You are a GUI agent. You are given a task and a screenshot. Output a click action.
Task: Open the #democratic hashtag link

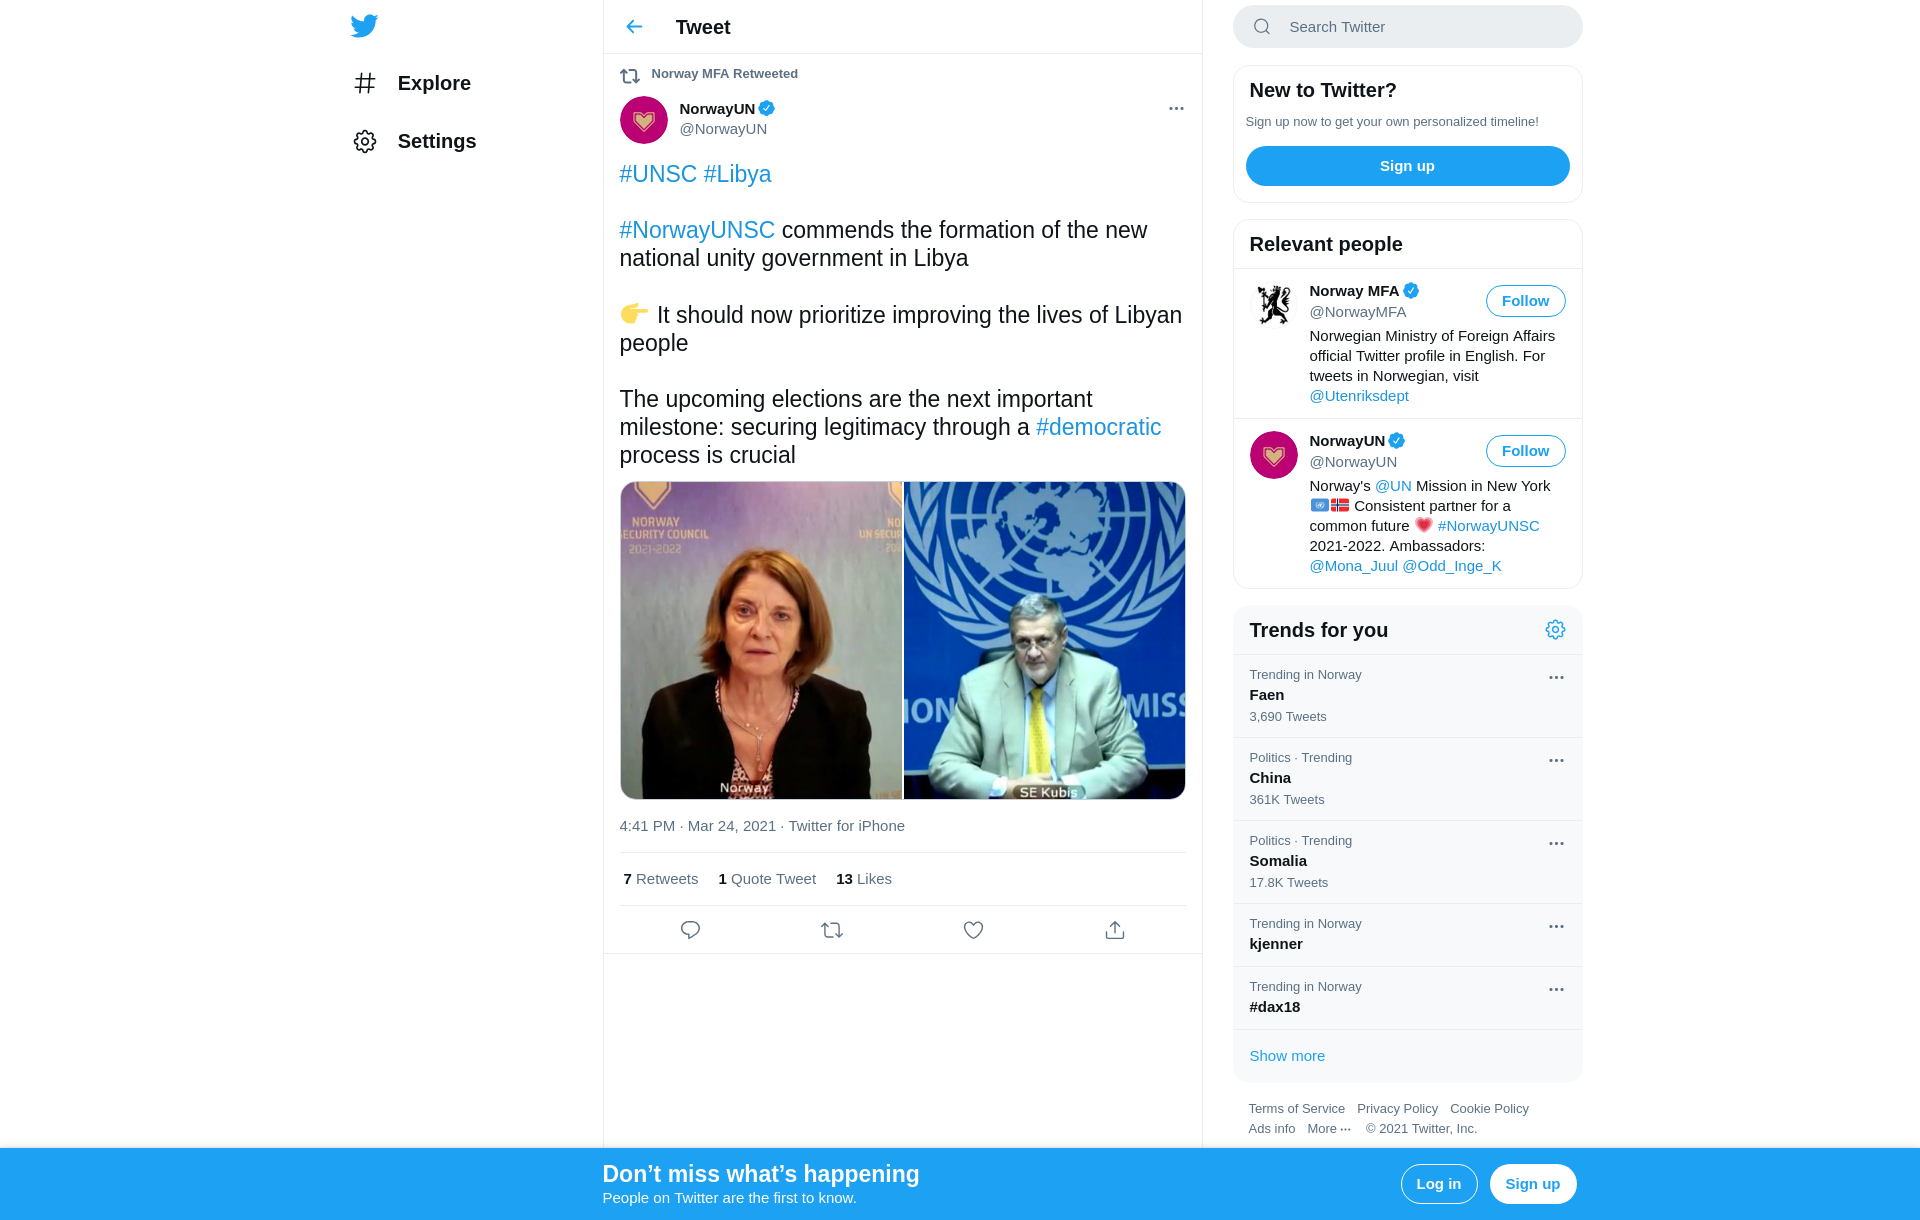[x=1098, y=427]
